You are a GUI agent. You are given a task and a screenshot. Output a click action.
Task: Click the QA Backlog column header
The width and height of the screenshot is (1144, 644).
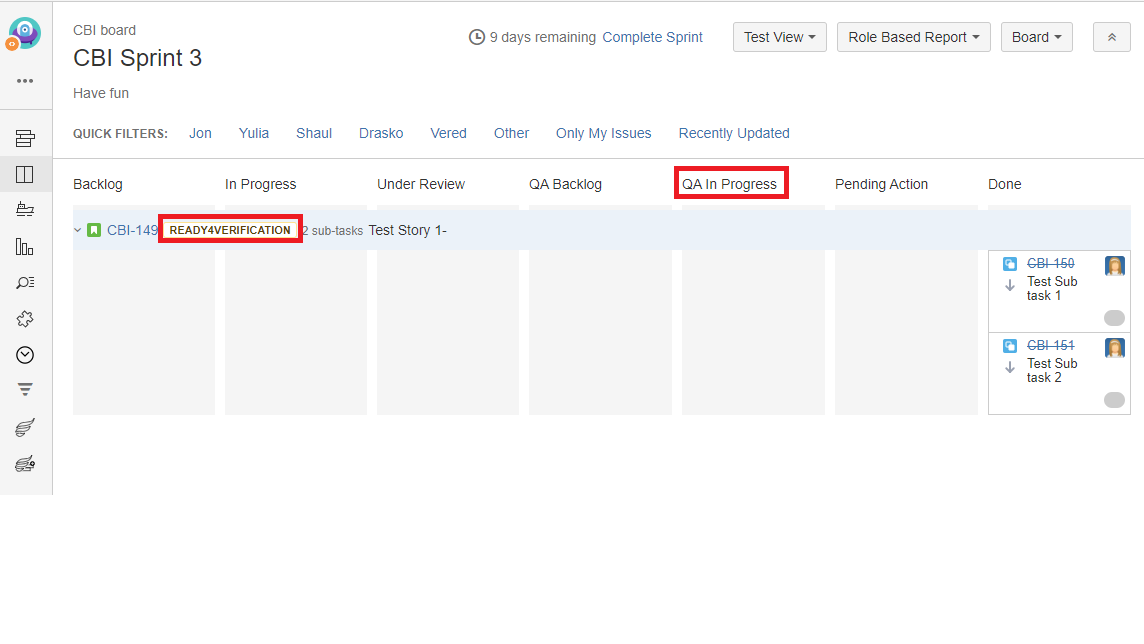click(565, 185)
